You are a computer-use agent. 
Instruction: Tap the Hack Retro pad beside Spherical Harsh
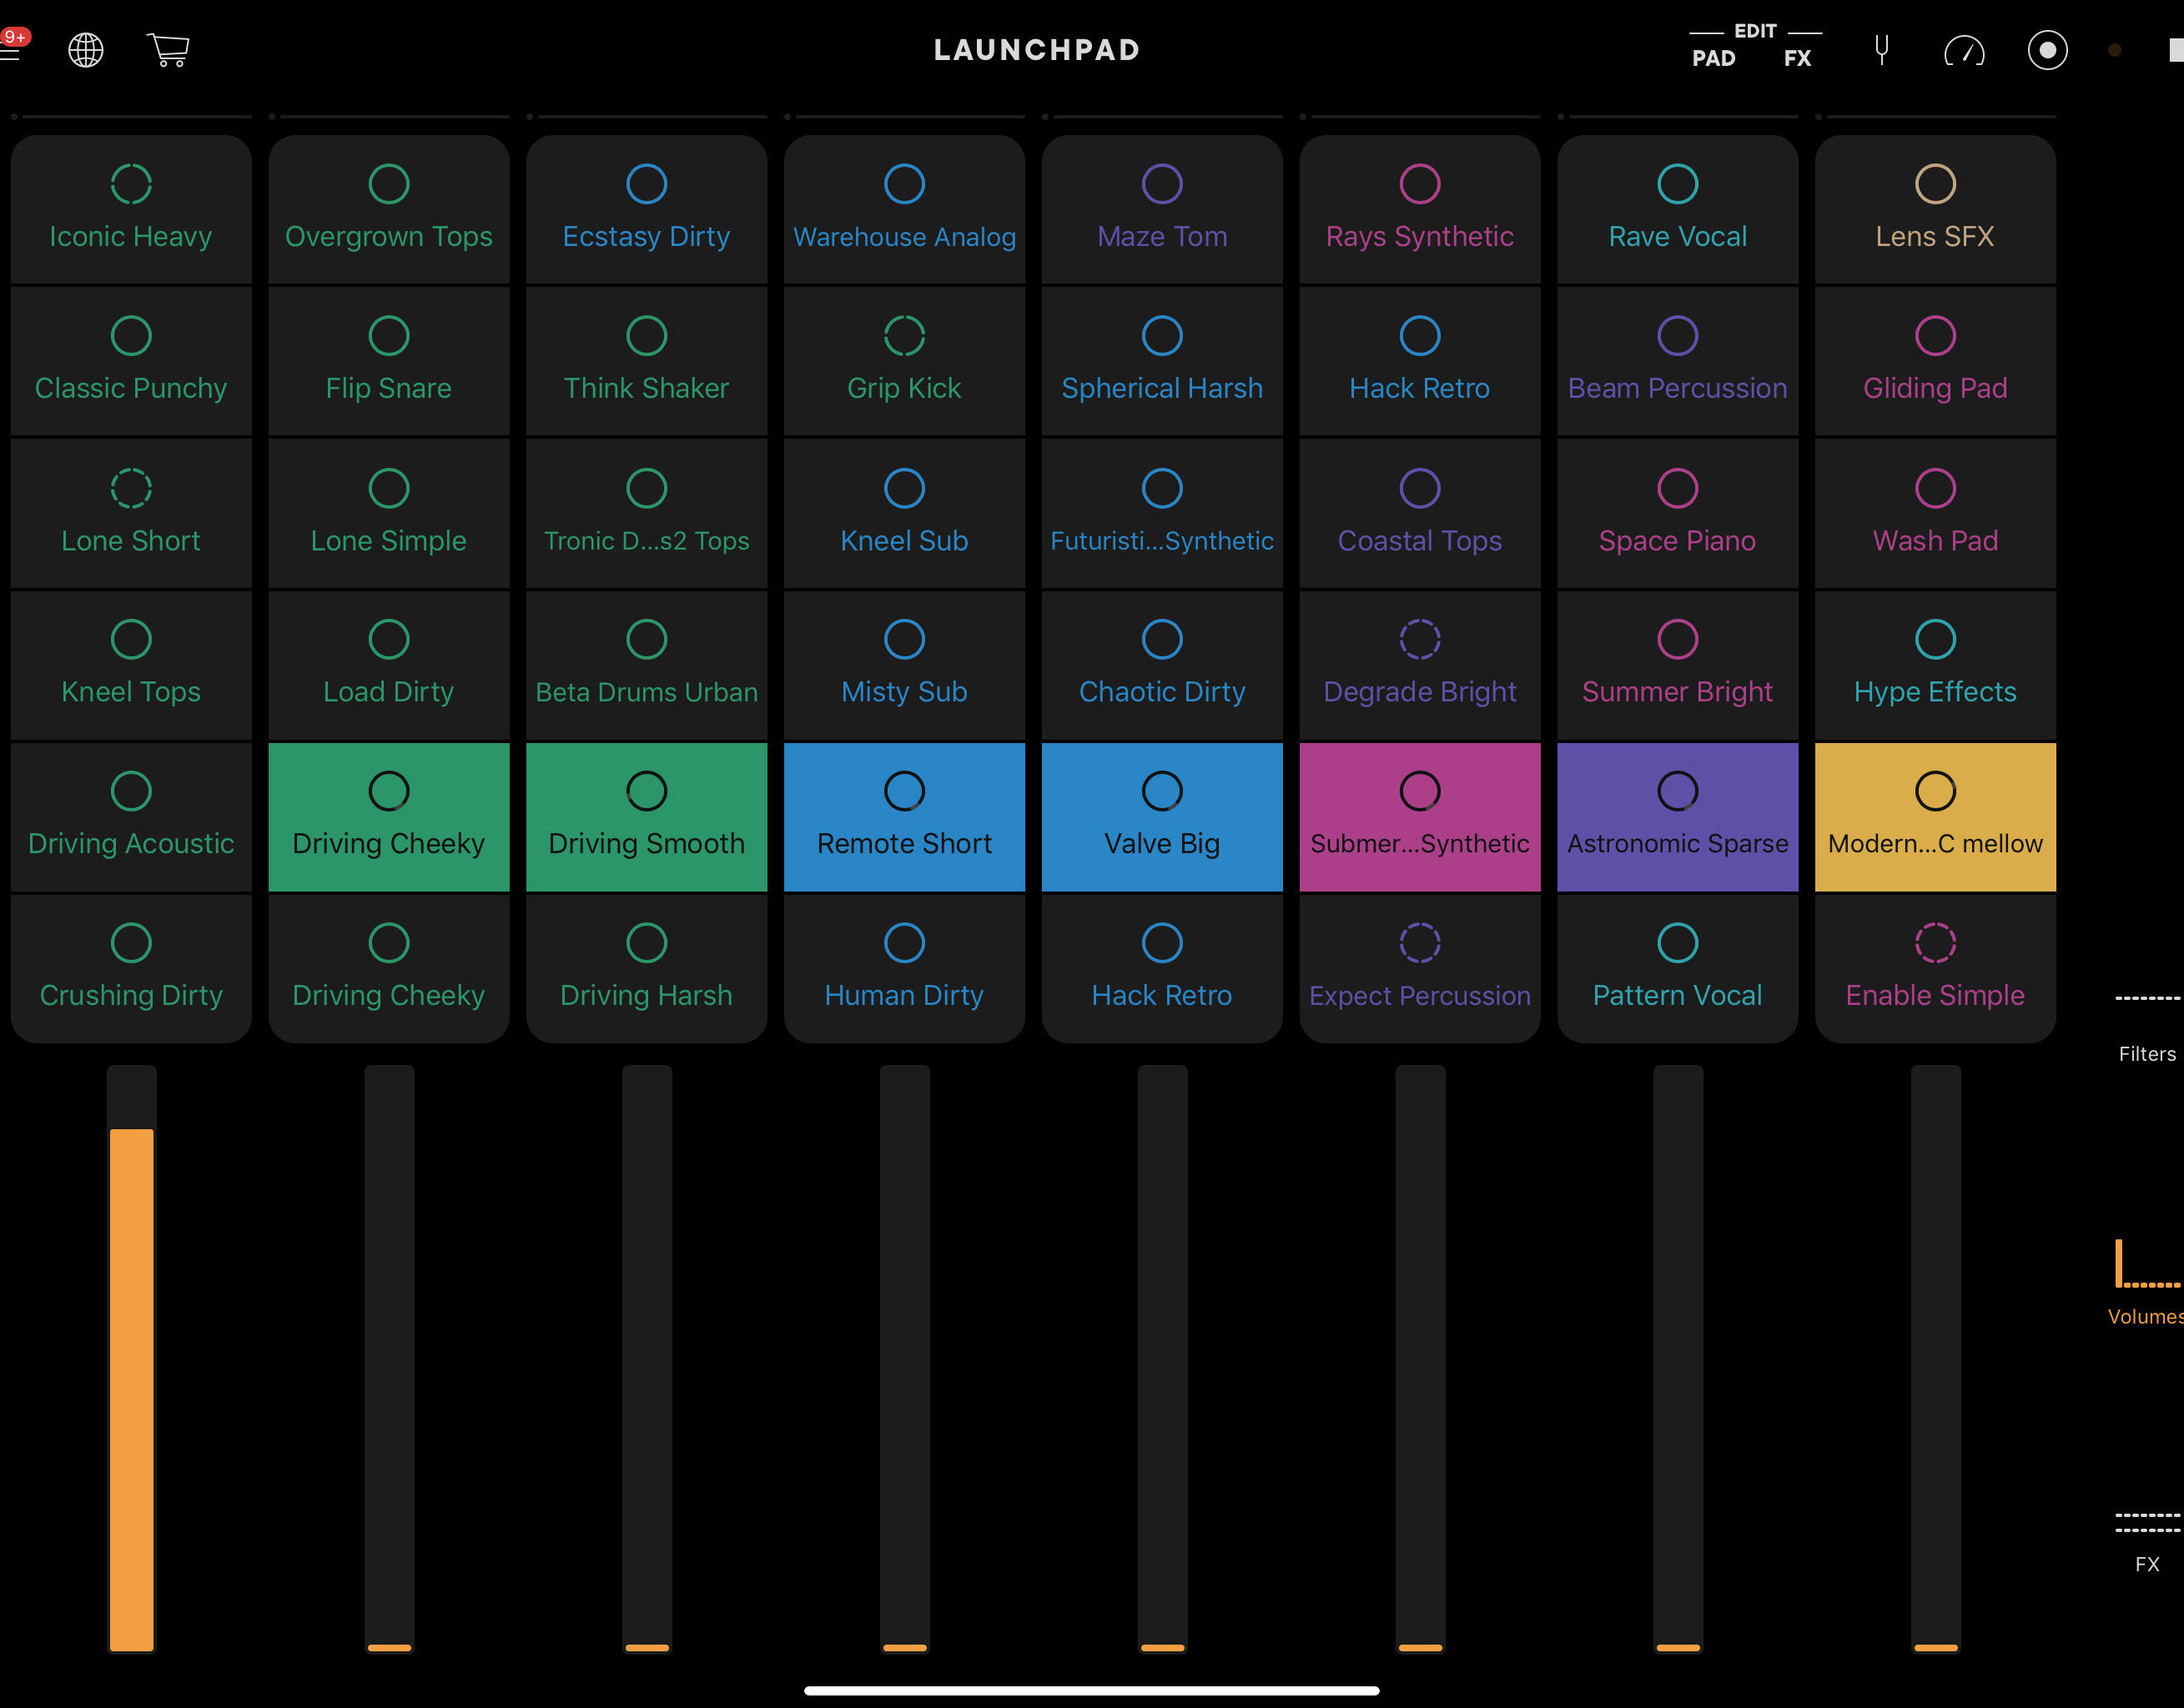[x=1420, y=361]
